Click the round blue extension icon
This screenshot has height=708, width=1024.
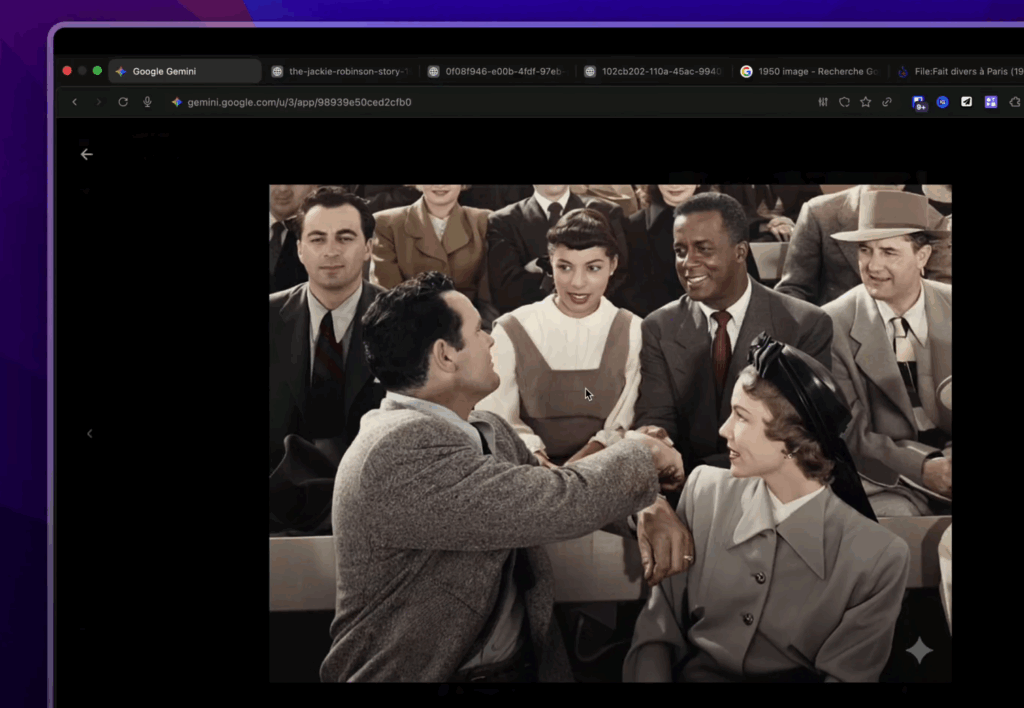[942, 102]
